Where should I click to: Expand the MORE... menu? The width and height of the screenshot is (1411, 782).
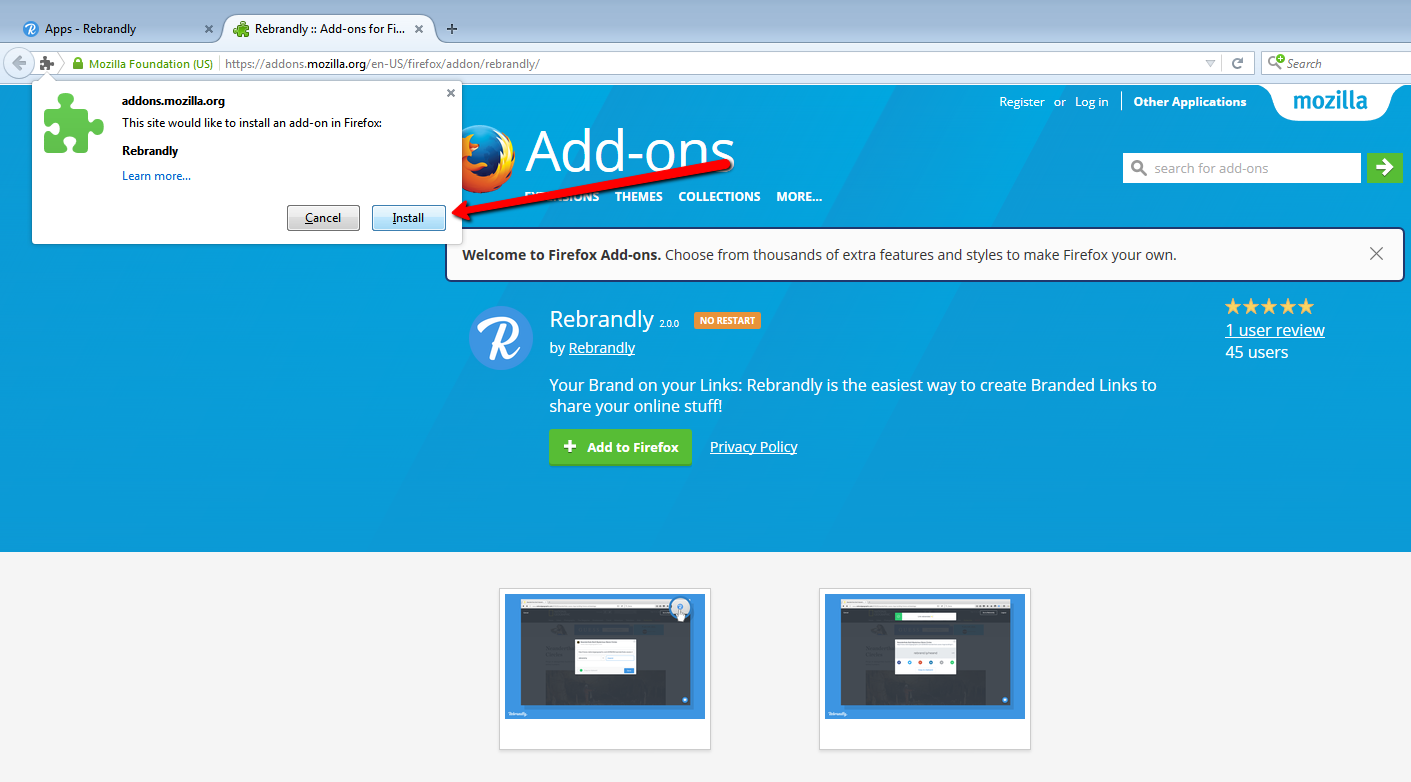799,197
